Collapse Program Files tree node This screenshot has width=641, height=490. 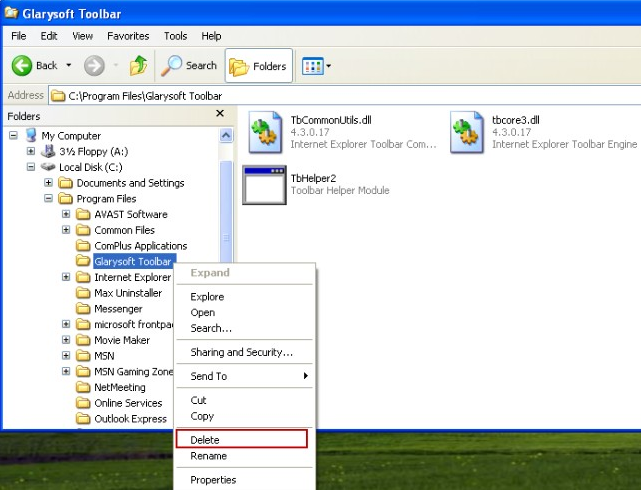48,198
